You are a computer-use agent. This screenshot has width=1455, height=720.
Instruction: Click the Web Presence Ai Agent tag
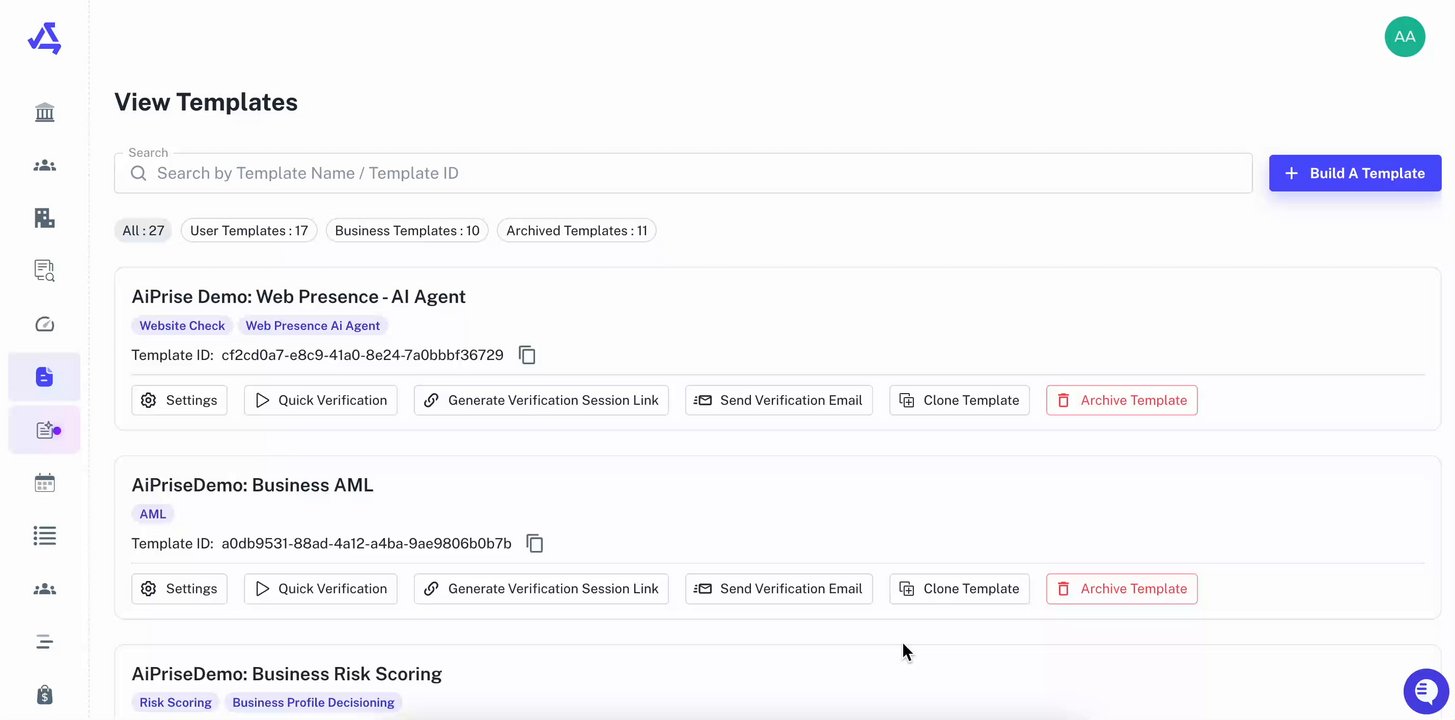tap(313, 326)
